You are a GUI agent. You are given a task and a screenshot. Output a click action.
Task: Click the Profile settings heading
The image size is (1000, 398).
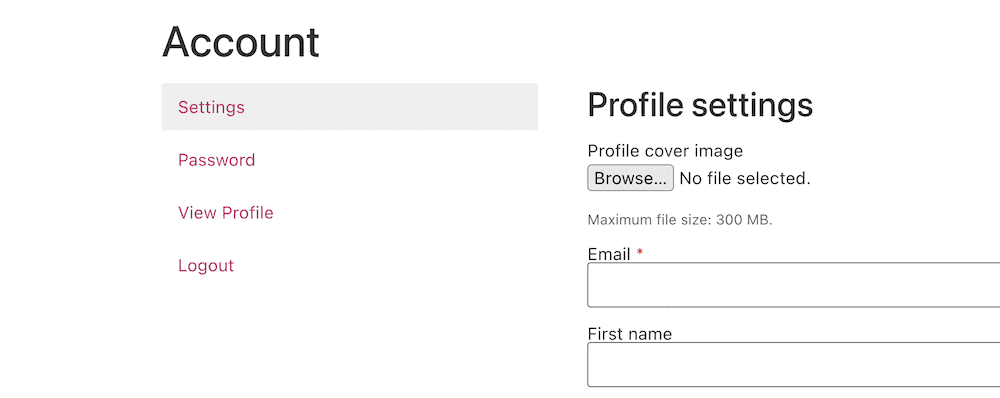click(x=700, y=105)
